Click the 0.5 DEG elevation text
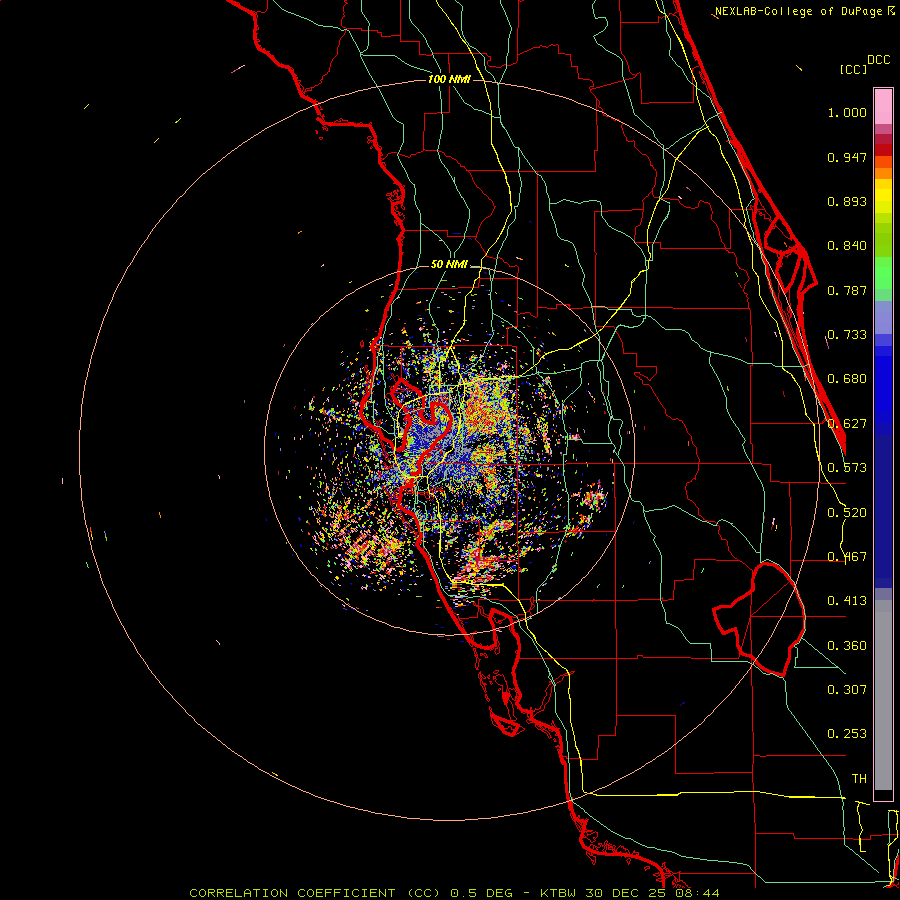This screenshot has width=900, height=900. point(482,893)
